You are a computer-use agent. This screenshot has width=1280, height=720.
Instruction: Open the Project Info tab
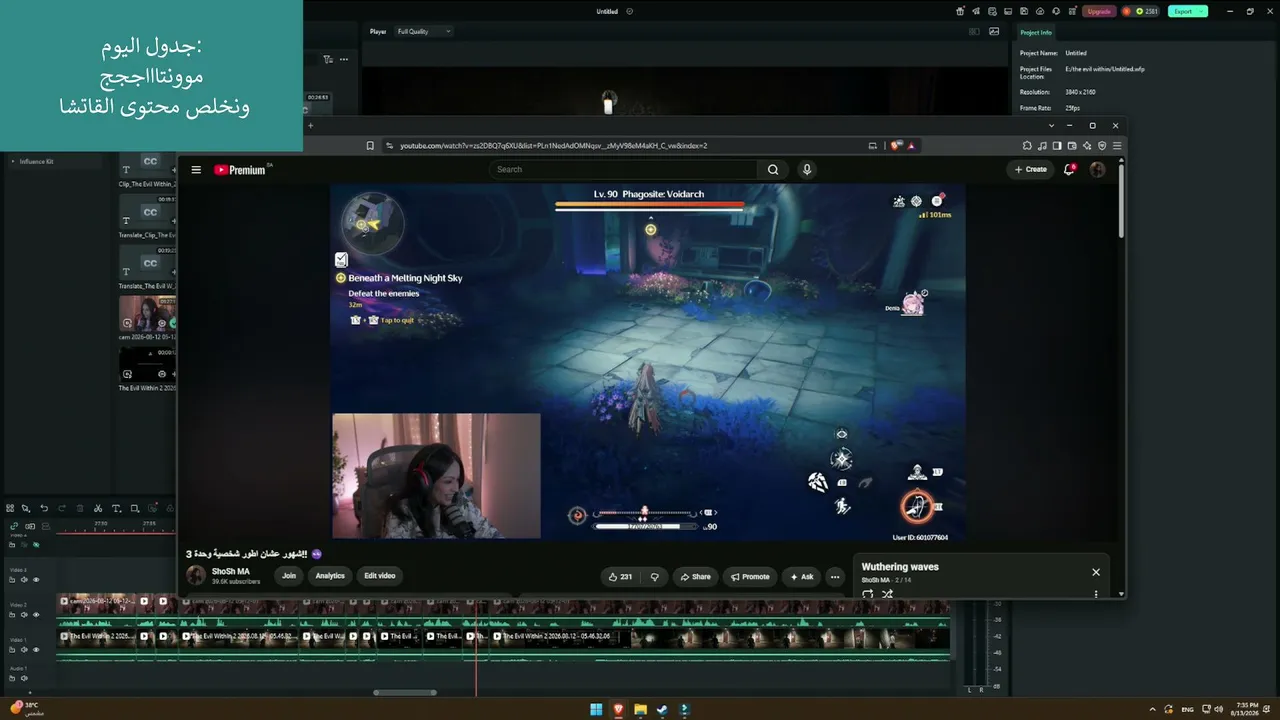pos(1036,32)
